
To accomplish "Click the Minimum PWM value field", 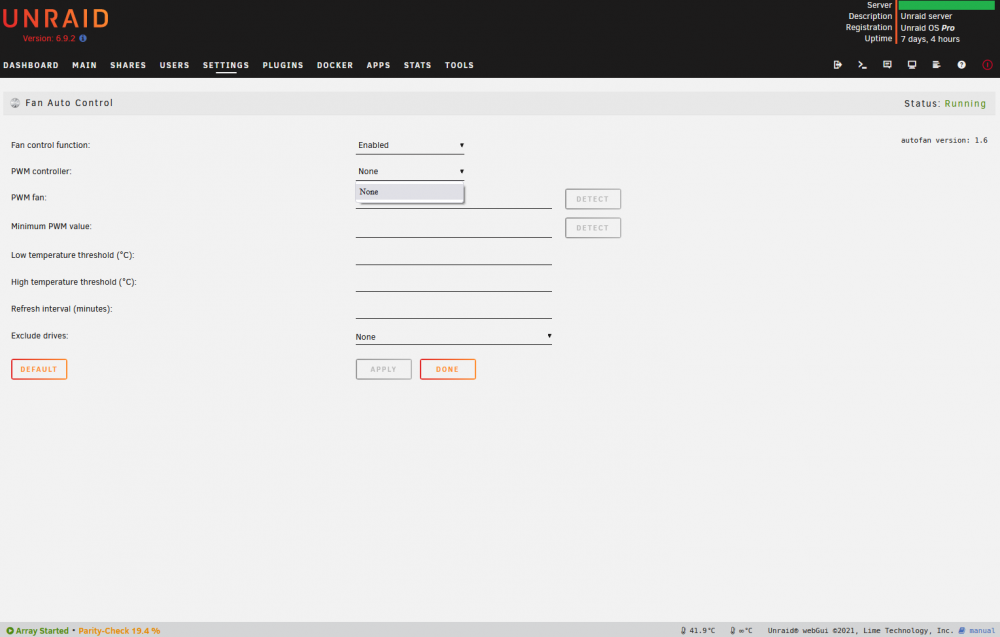I will [453, 228].
